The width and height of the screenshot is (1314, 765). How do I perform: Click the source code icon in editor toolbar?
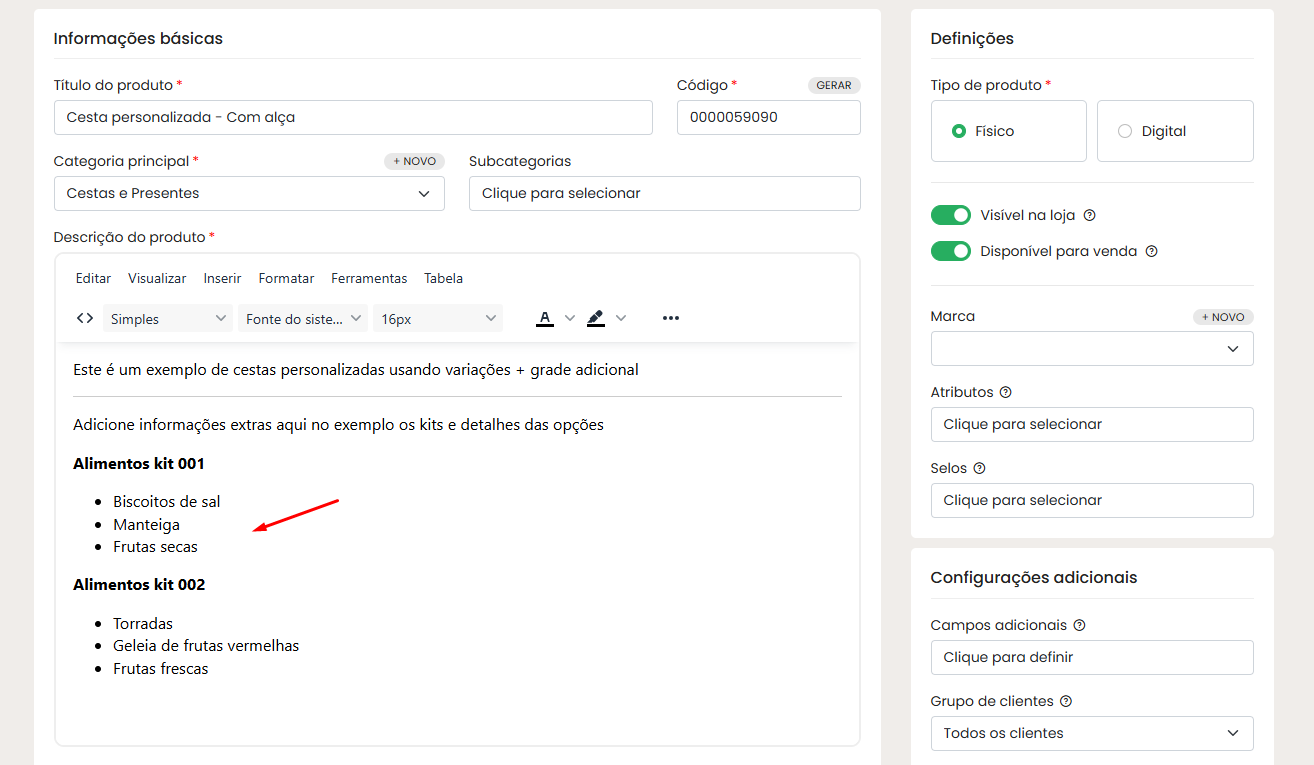tap(85, 318)
